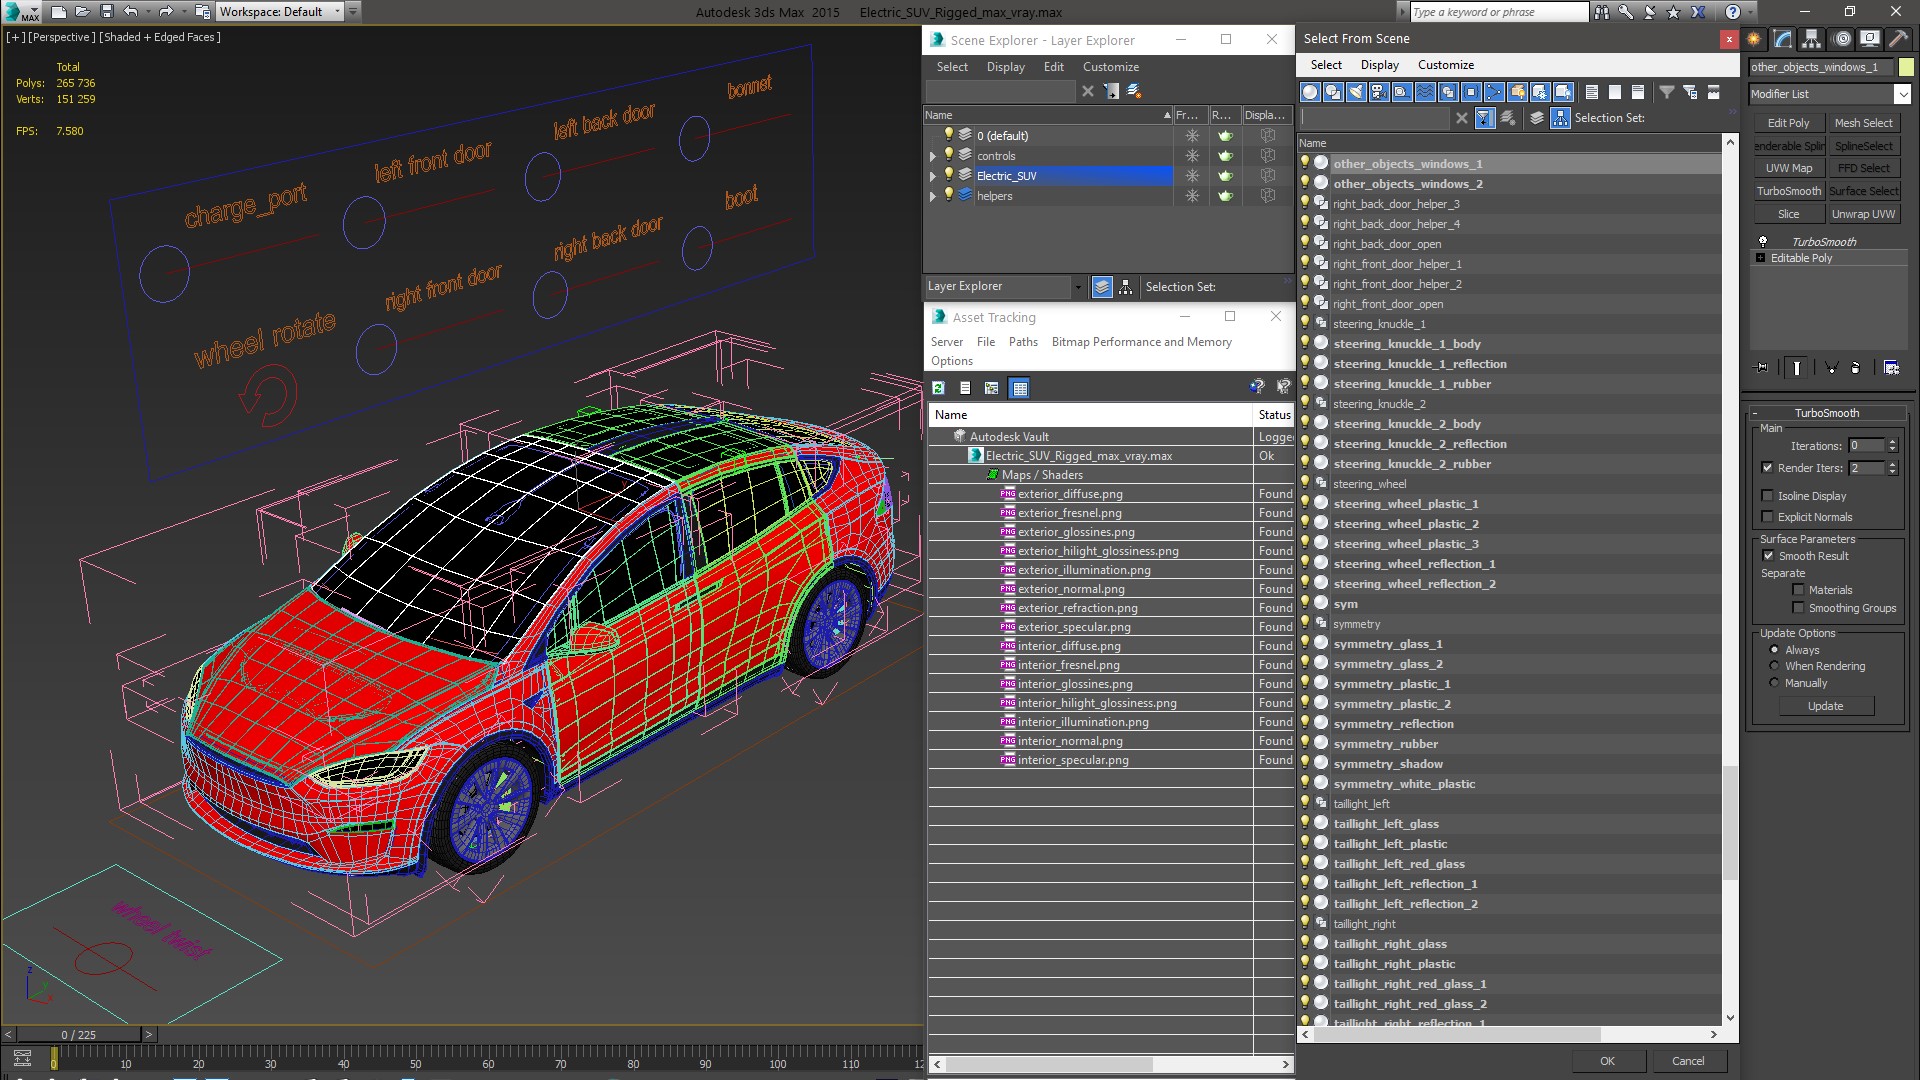This screenshot has height=1080, width=1920.
Task: Open Bitmap Performance and Memory menu
Action: point(1141,342)
